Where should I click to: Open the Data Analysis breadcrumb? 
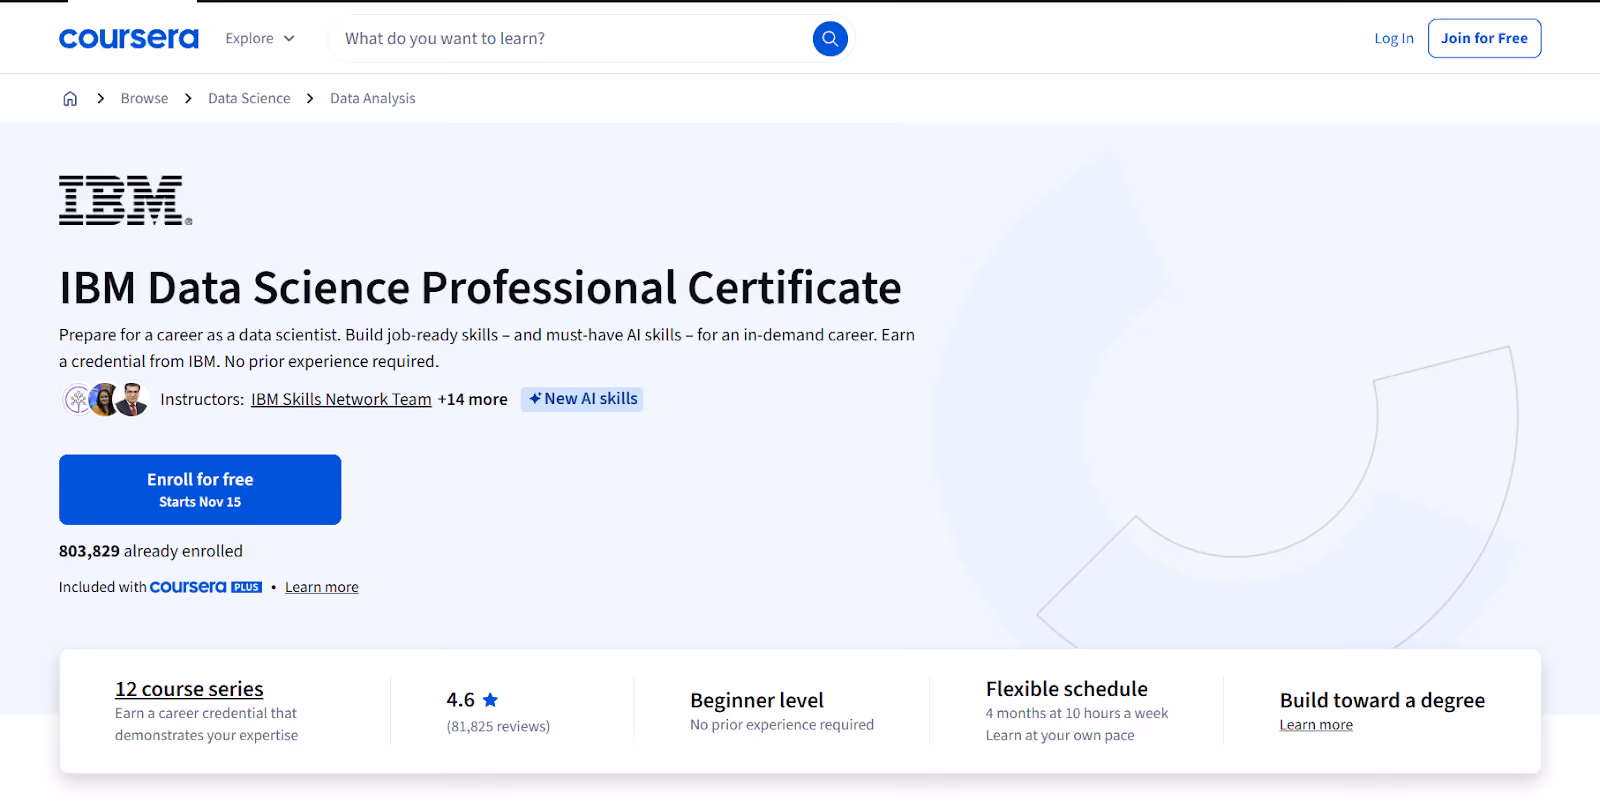coord(373,98)
